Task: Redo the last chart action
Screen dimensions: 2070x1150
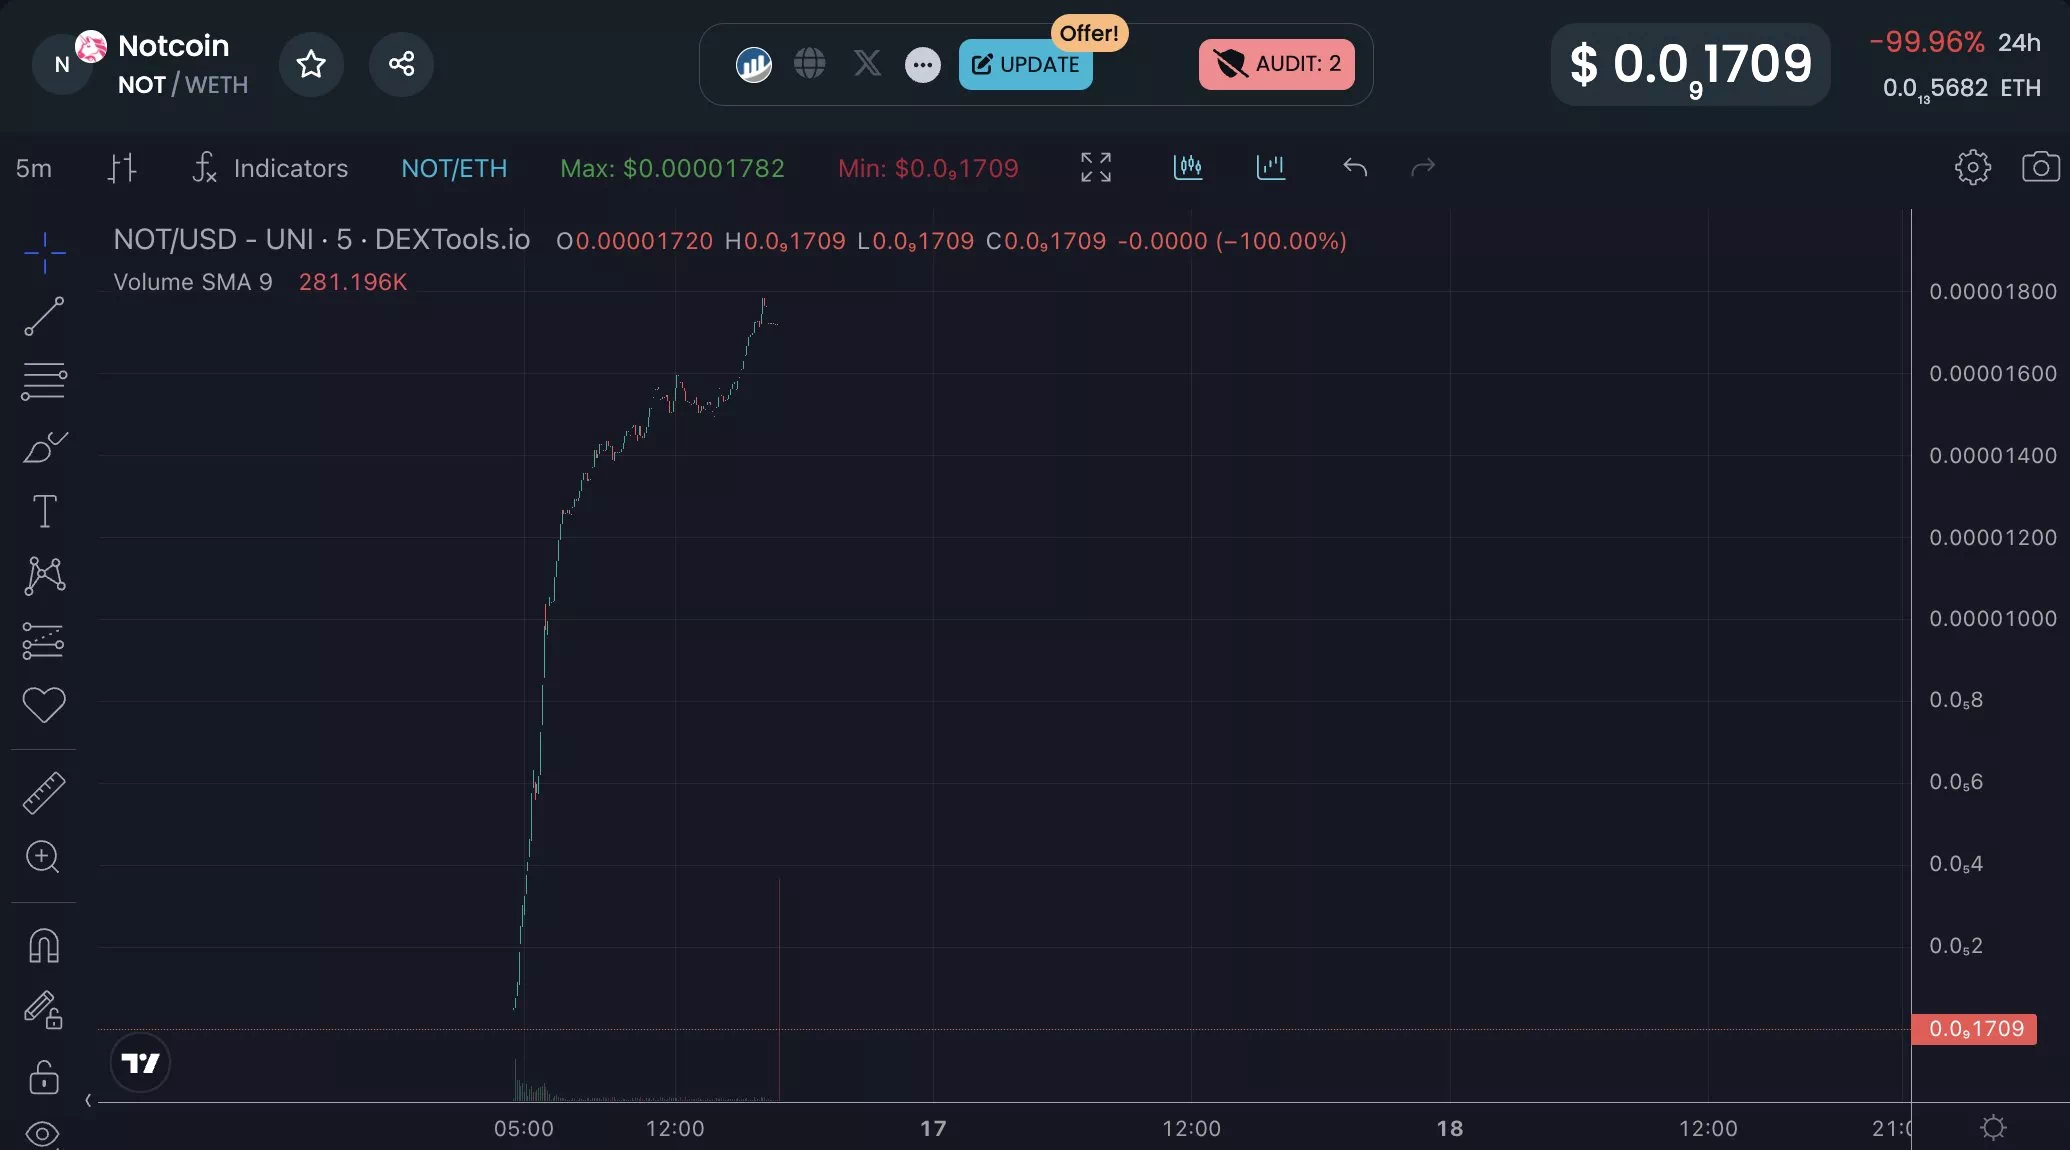Action: (1423, 167)
